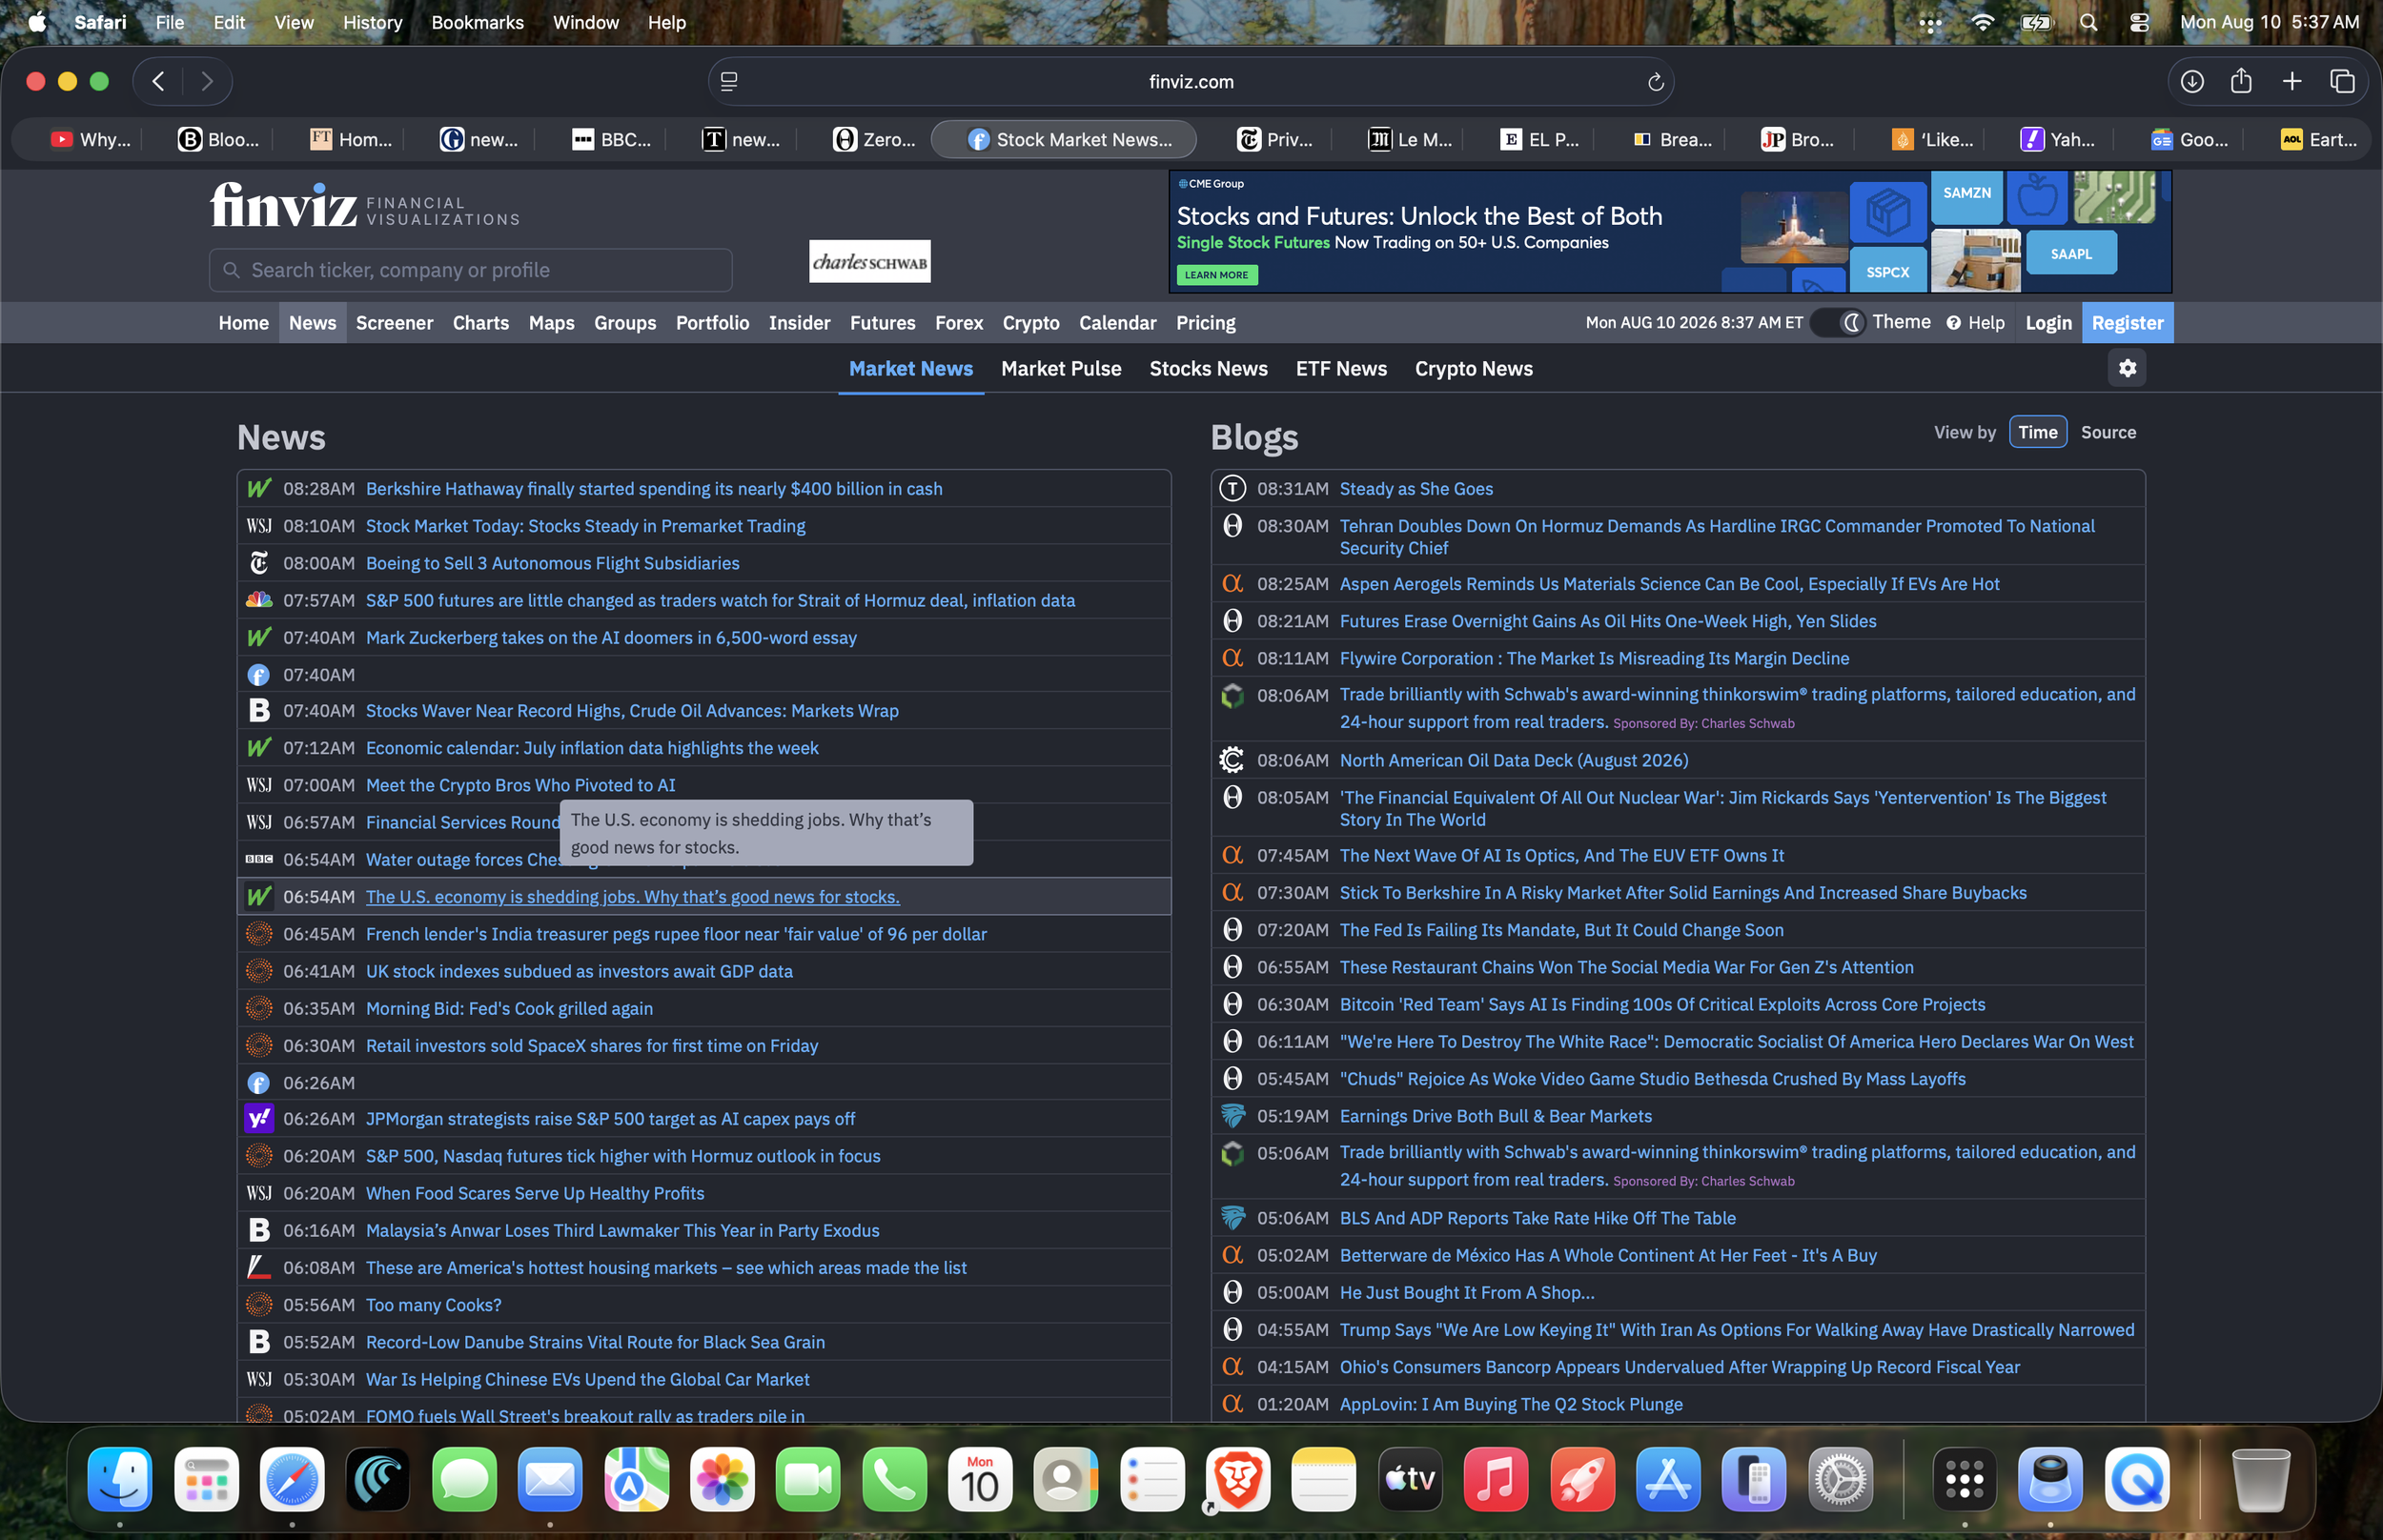Screen dimensions: 2383x1540
Task: Open the Steady as She Goes blog post
Action: click(x=1416, y=489)
